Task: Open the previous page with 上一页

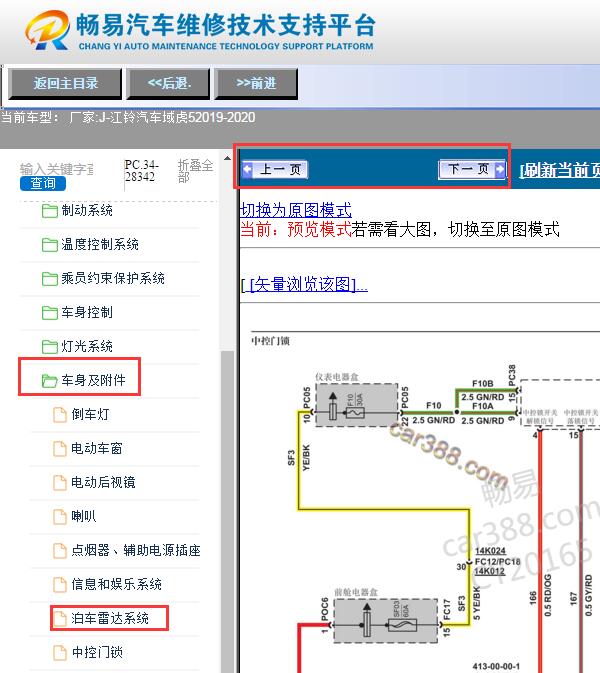Action: click(275, 169)
